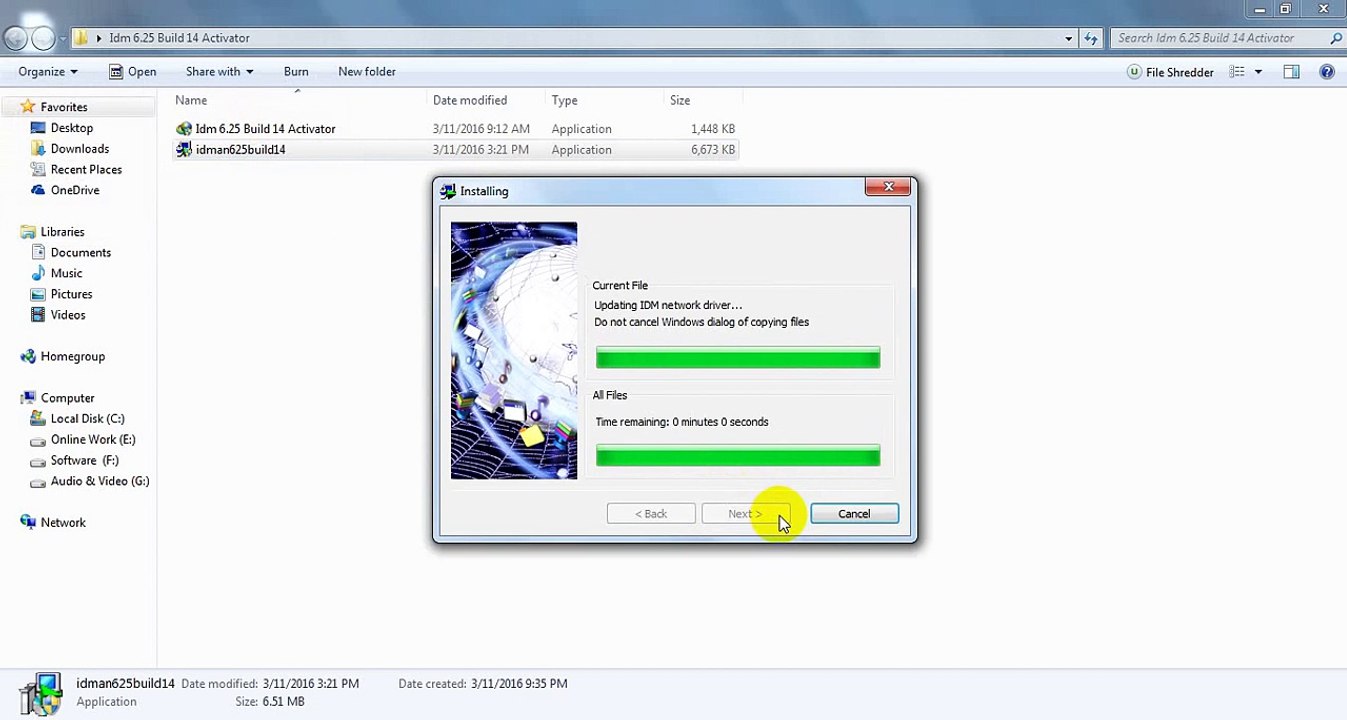Minimize the Explorer window
The height and width of the screenshot is (720, 1347).
(1259, 9)
